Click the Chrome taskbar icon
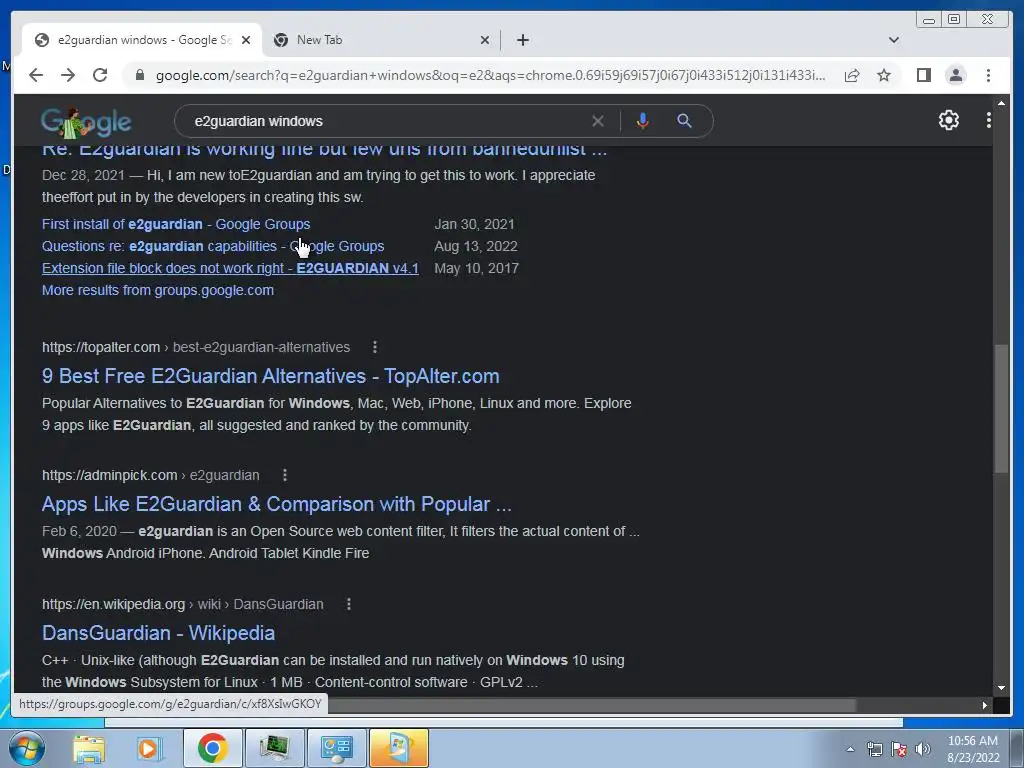The width and height of the screenshot is (1024, 768). (212, 748)
